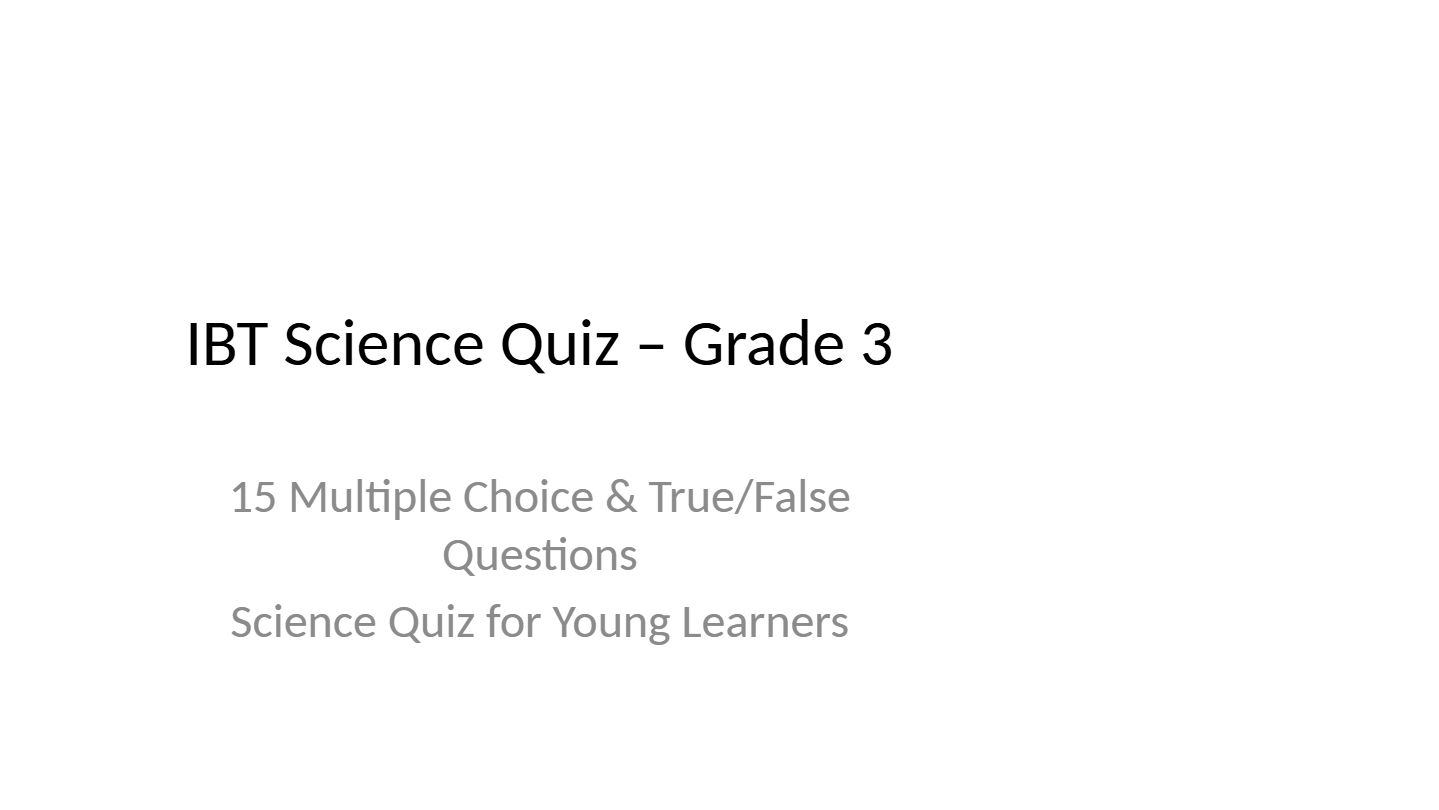Select the subtitle line "Science Quiz for Young Learners"
The image size is (1439, 810).
pos(539,622)
